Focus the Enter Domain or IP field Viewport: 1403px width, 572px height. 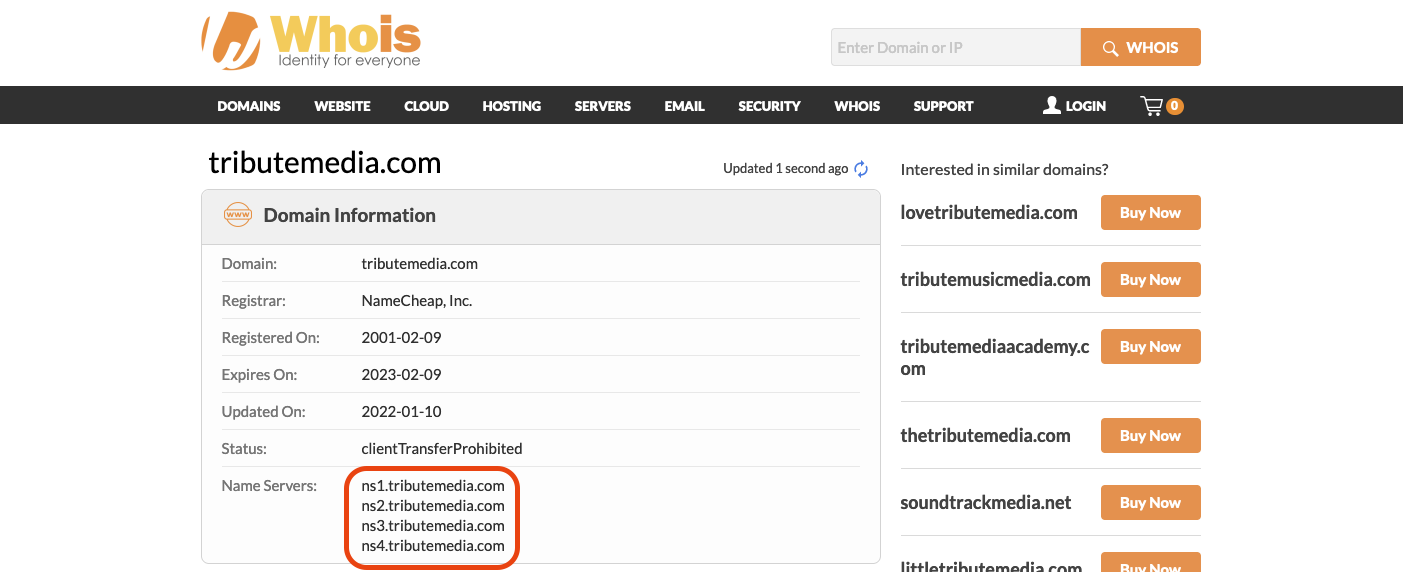tap(956, 47)
